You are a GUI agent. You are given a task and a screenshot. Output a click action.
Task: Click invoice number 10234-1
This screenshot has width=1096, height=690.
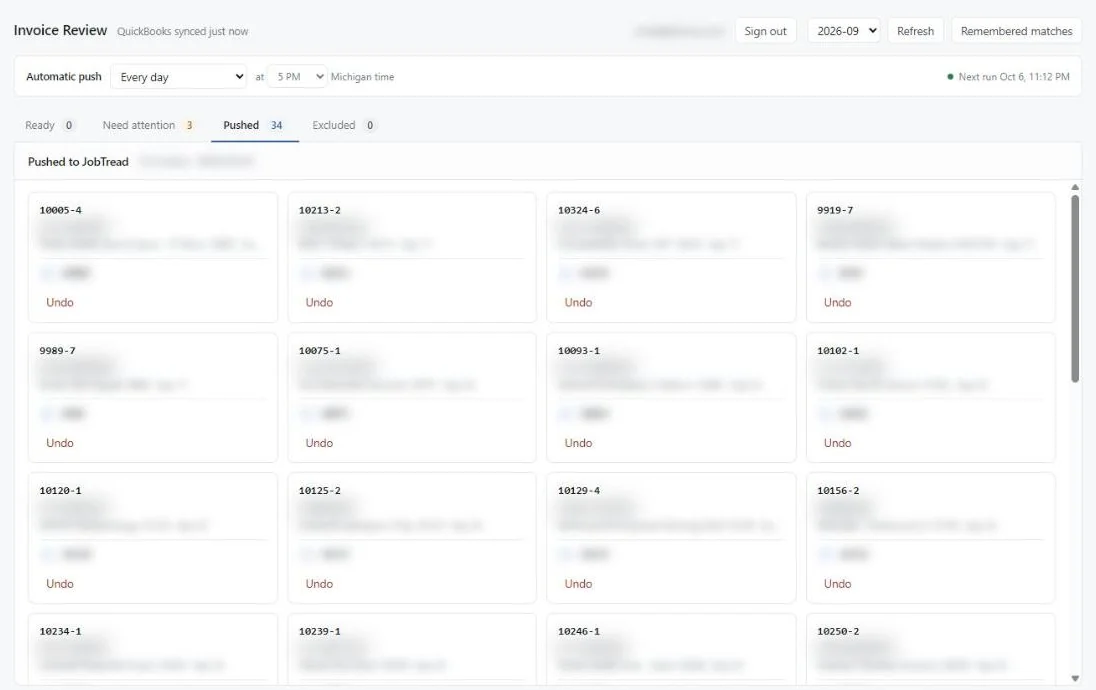[60, 631]
